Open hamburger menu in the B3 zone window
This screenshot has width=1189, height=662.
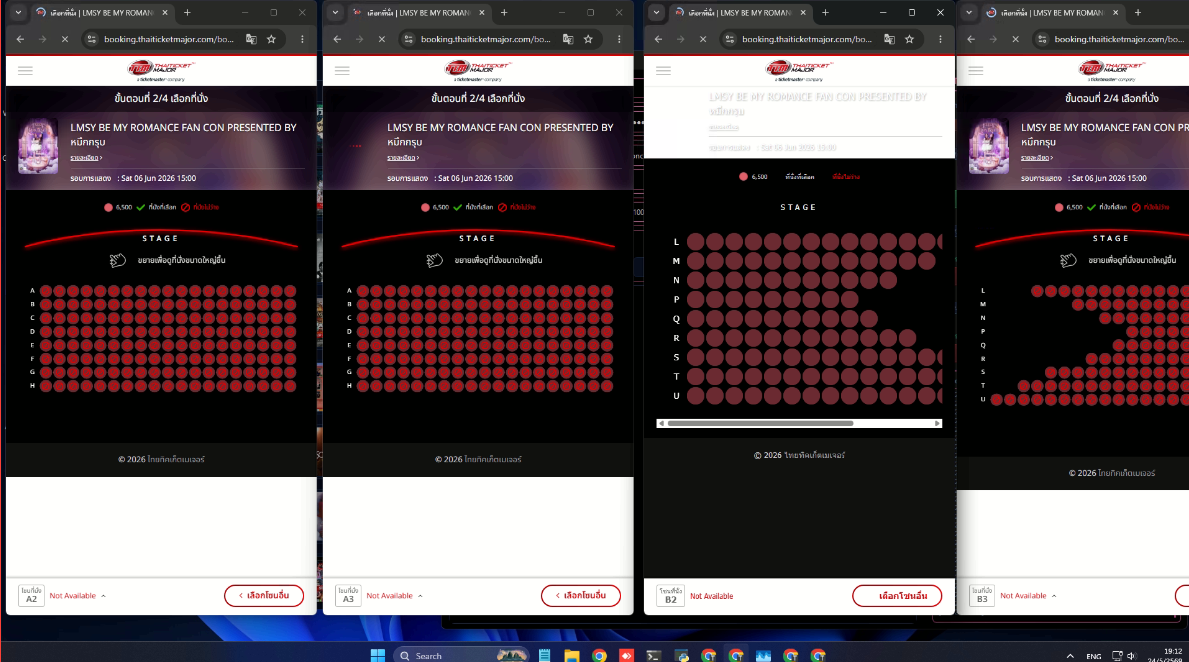[976, 70]
